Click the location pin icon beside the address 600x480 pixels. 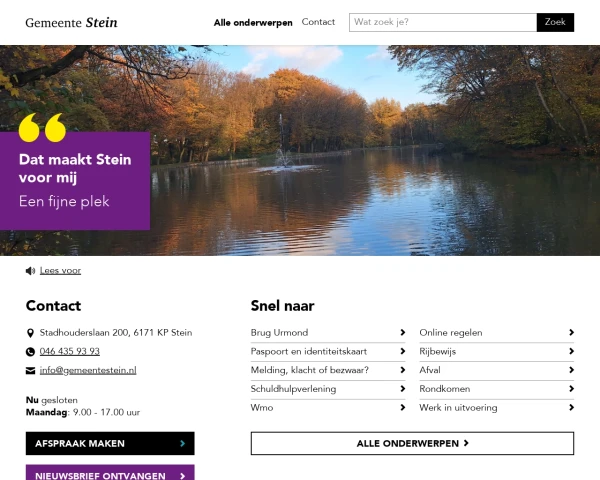[x=30, y=333]
